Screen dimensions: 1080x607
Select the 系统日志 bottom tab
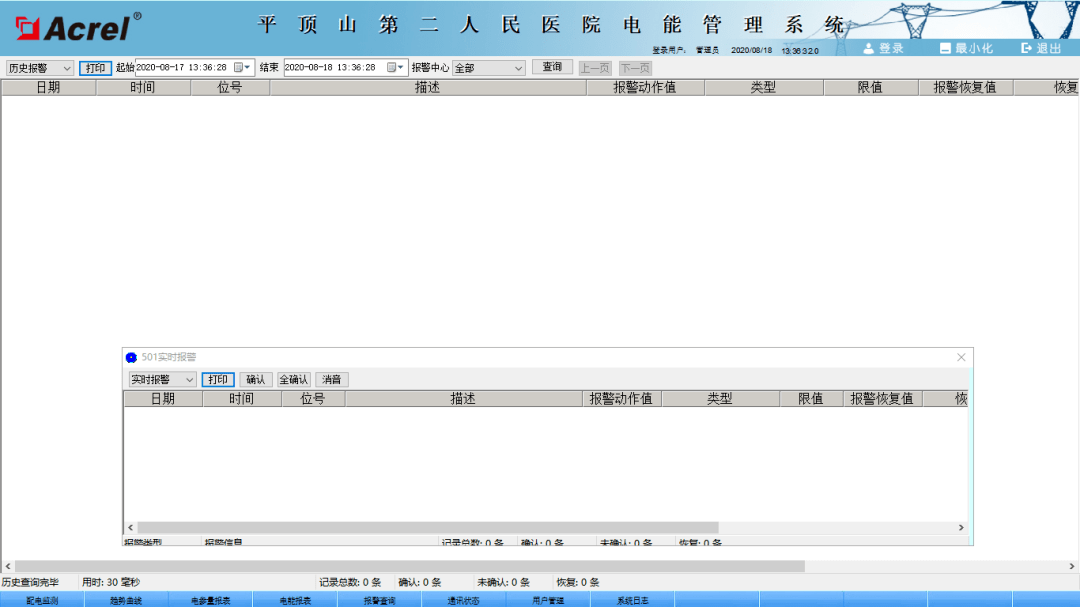632,600
